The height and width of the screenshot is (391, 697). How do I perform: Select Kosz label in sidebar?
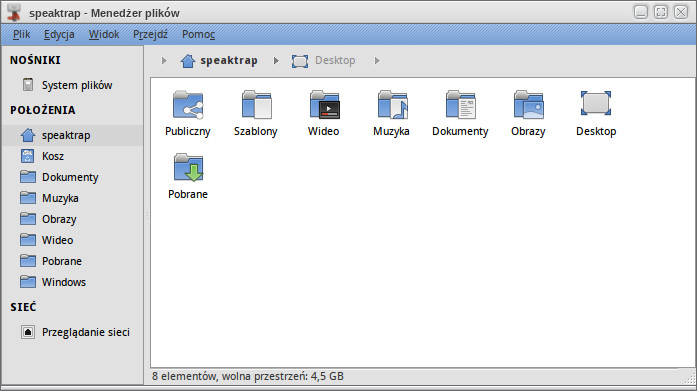coord(53,156)
